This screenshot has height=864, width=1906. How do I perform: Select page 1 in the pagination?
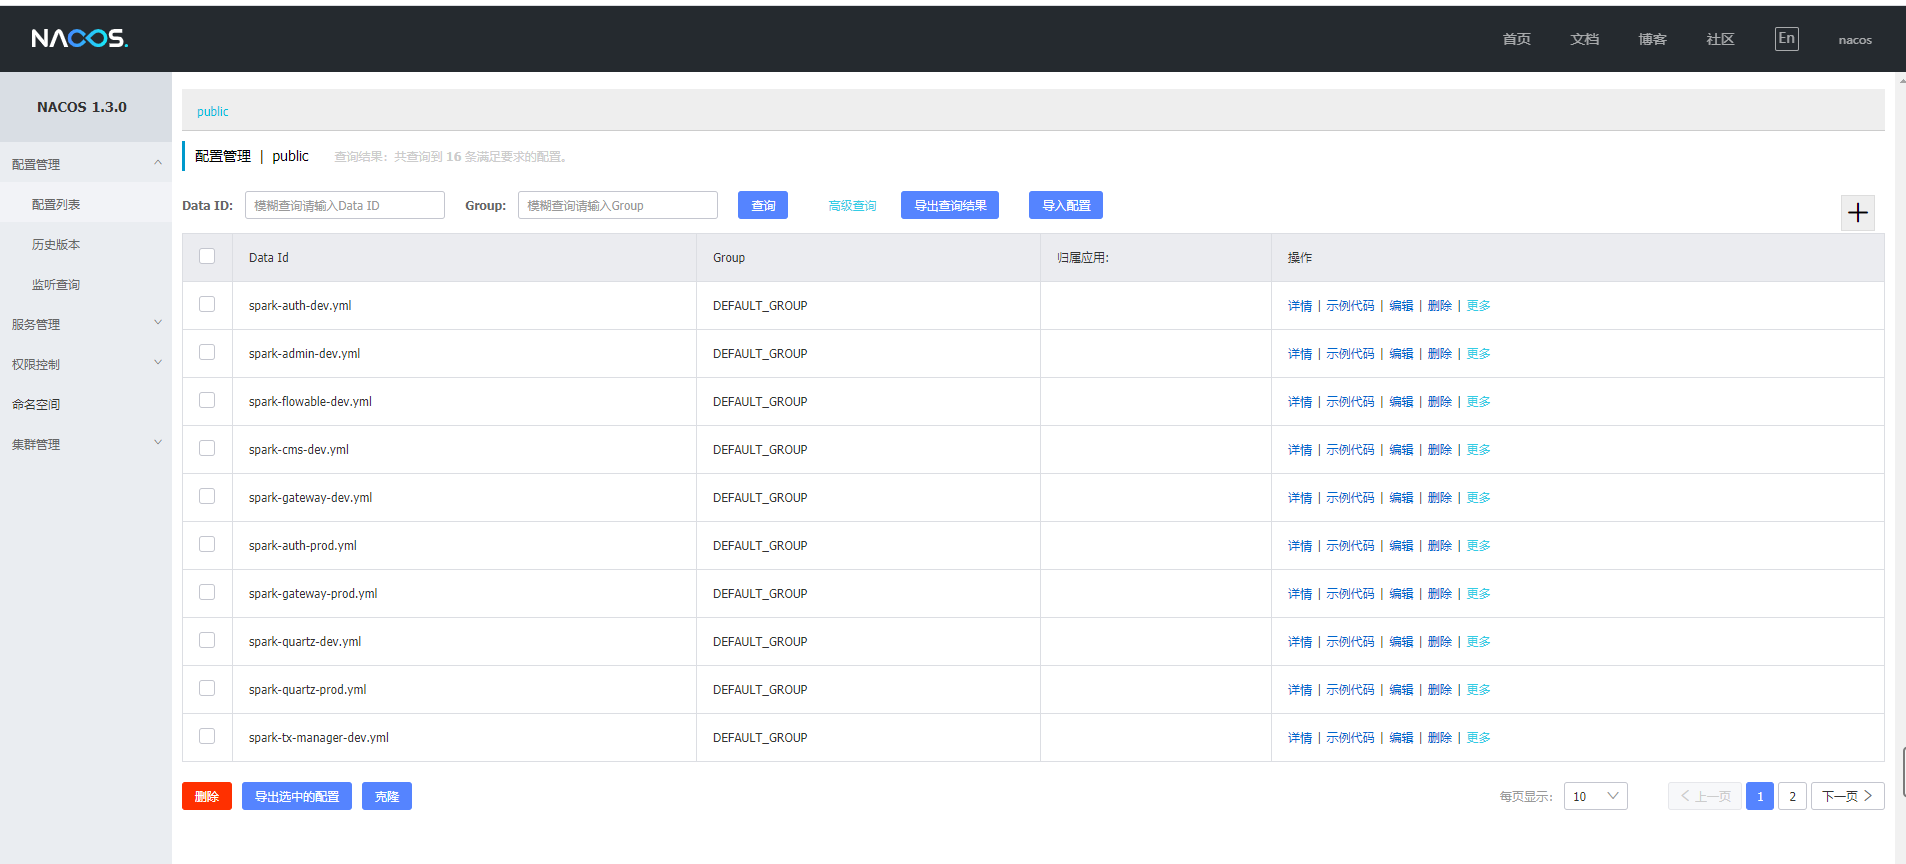[1760, 796]
